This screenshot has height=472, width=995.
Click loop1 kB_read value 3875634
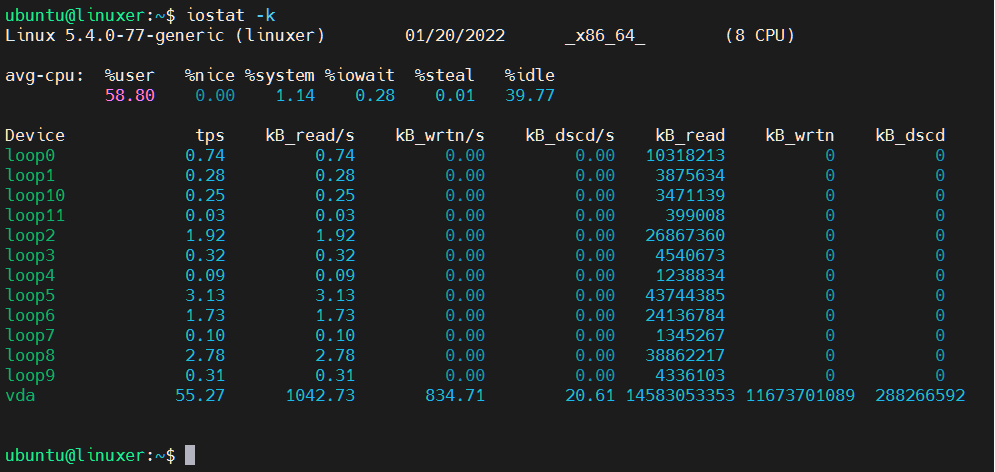(690, 175)
